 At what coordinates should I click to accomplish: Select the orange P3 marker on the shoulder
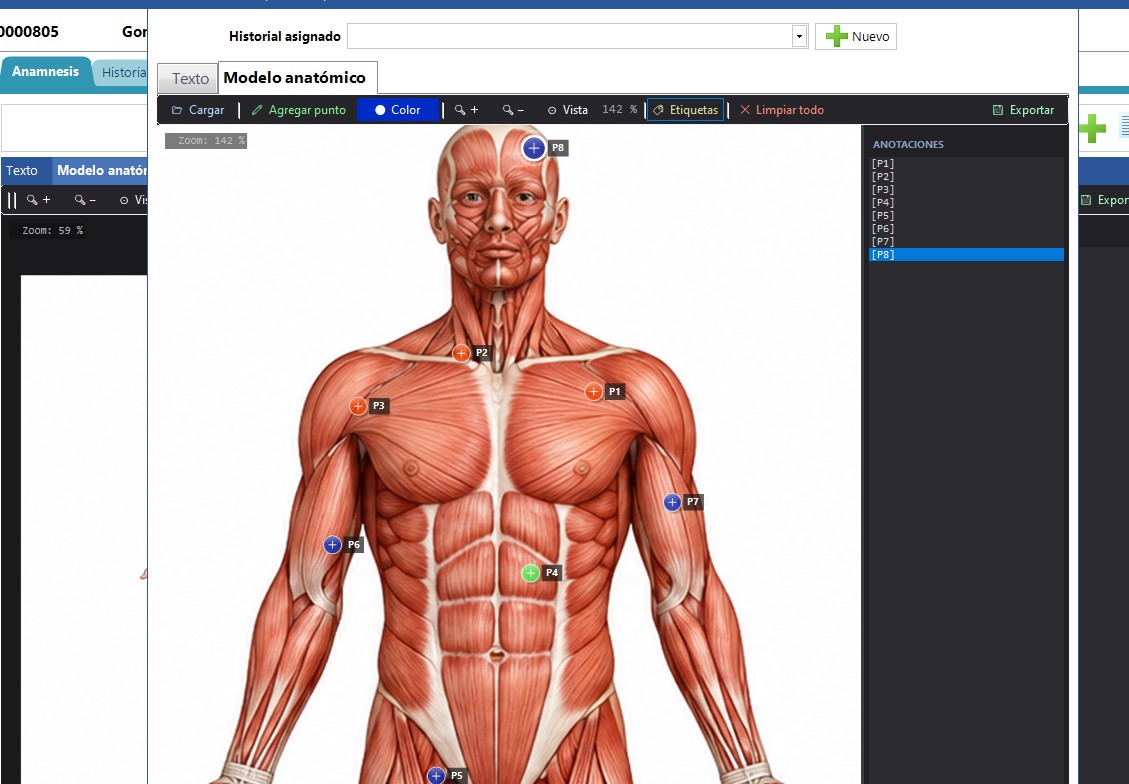[358, 406]
